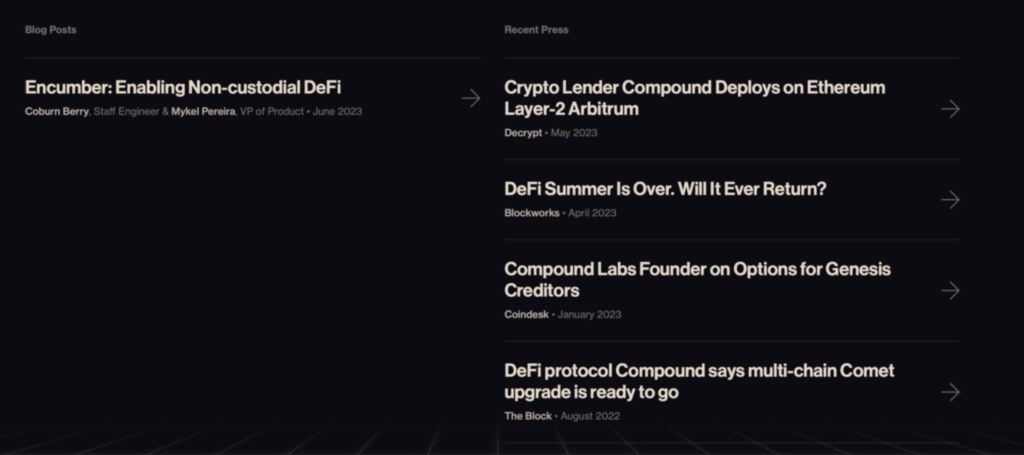Click arrow next to Arbitrum deployment article
Image resolution: width=1024 pixels, height=455 pixels.
pyautogui.click(x=950, y=108)
